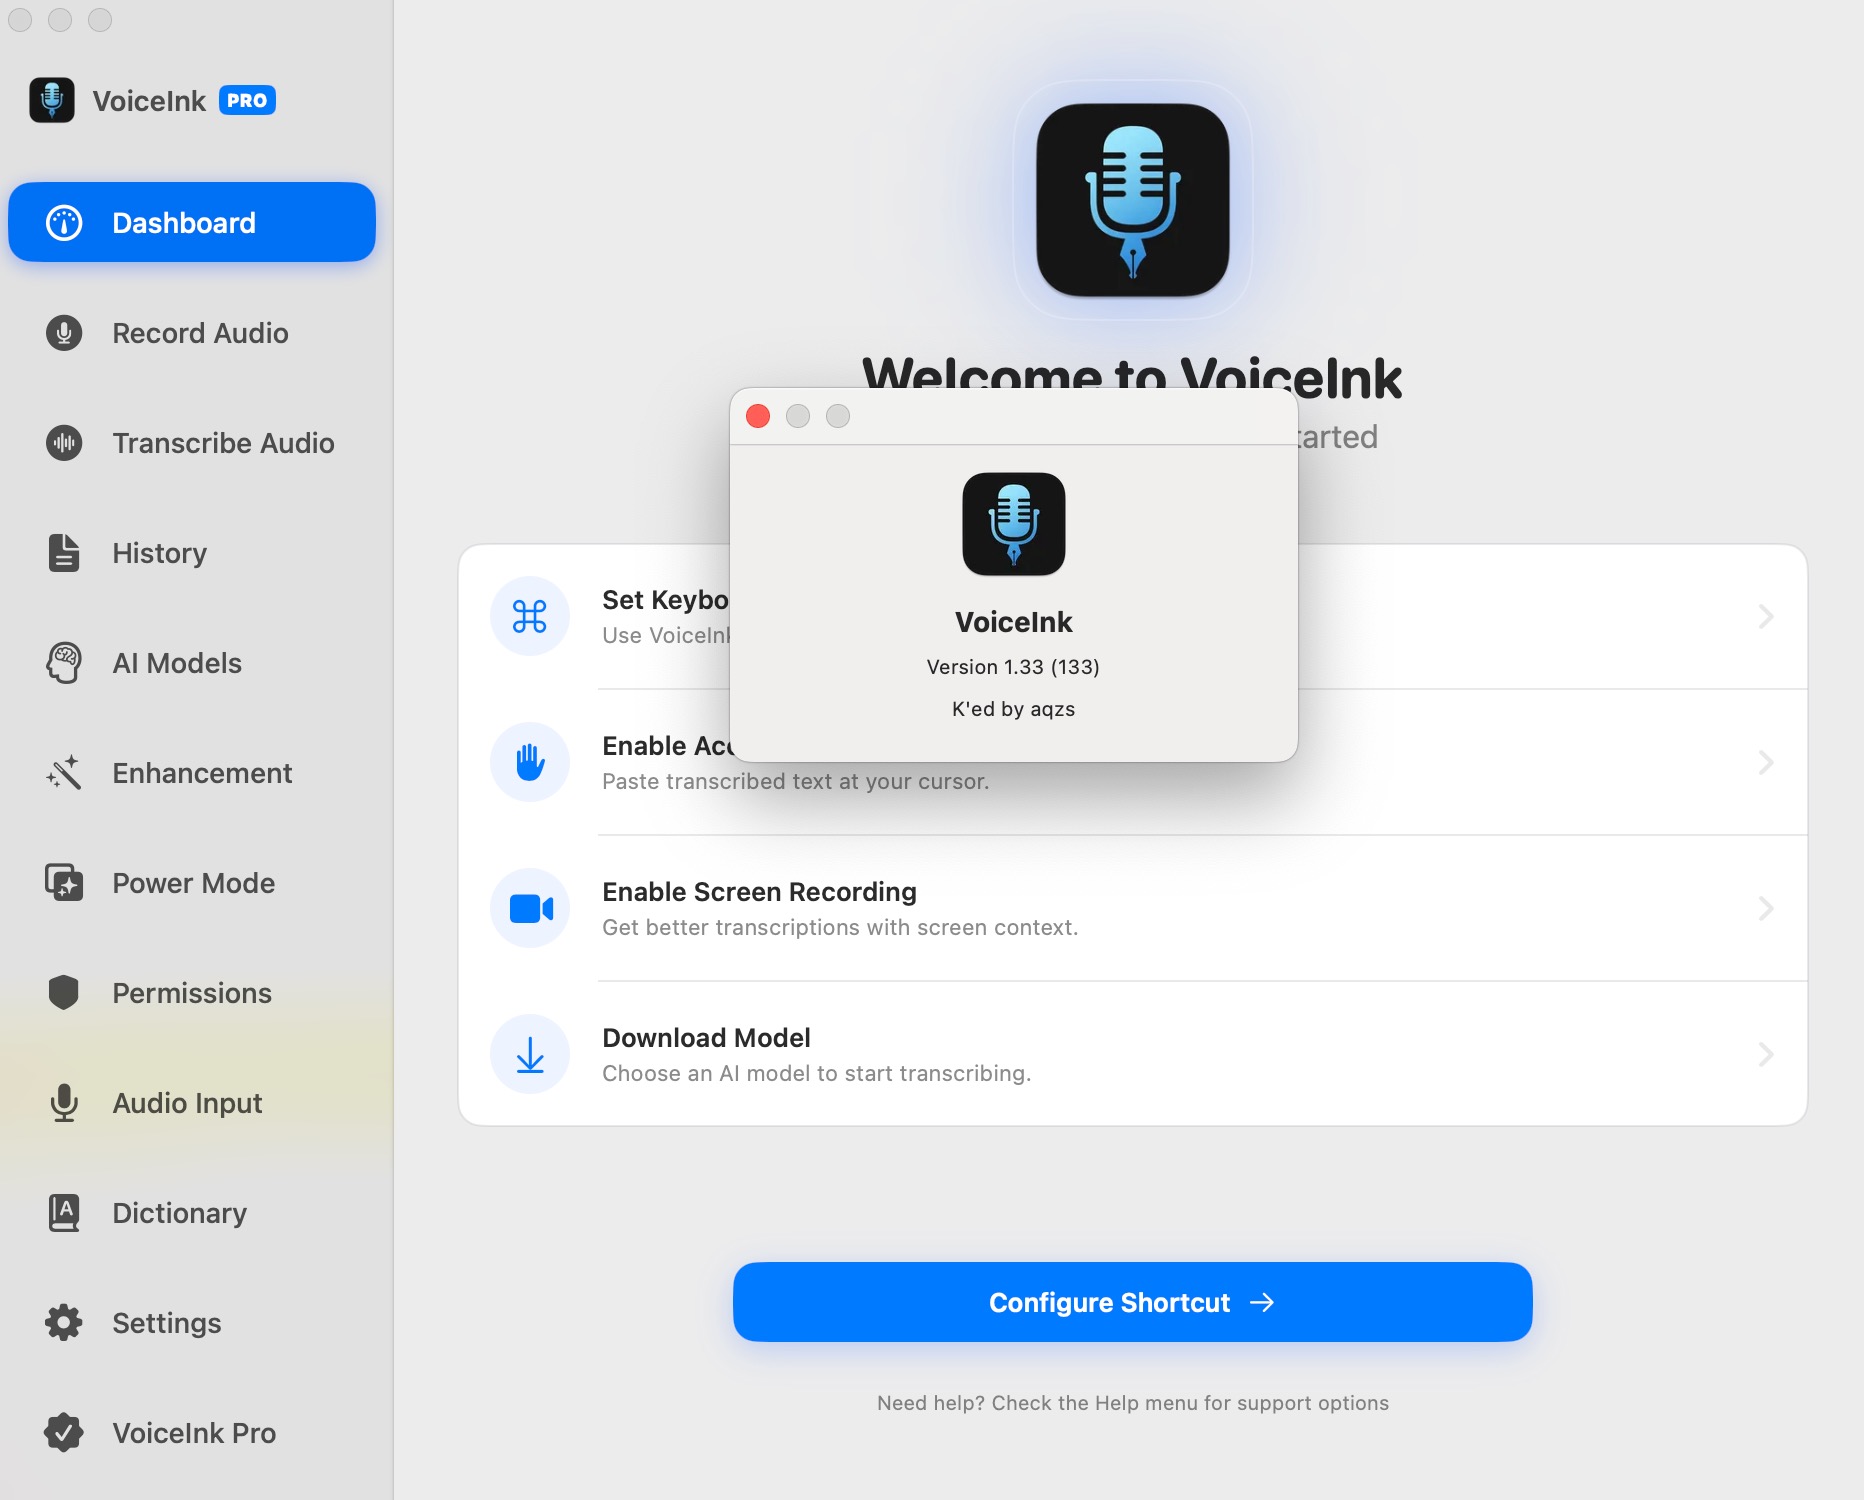This screenshot has width=1864, height=1500.
Task: Select Dictionary in the sidebar
Action: point(192,1212)
